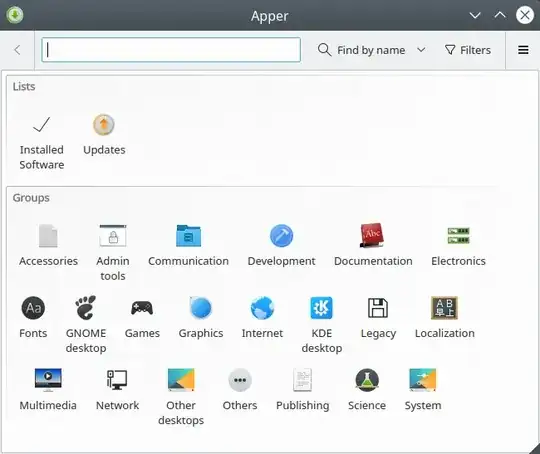Browse the Legacy group

pos(378,318)
